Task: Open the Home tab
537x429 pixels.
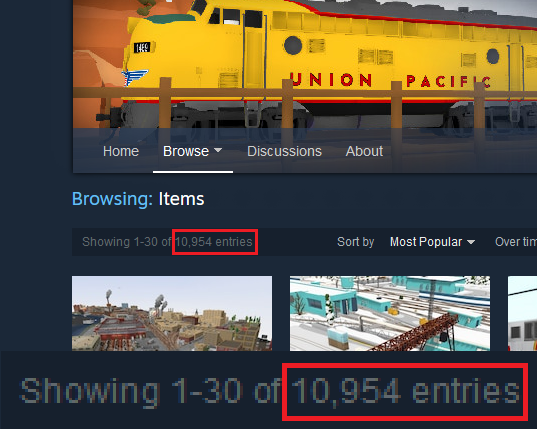Action: (121, 151)
